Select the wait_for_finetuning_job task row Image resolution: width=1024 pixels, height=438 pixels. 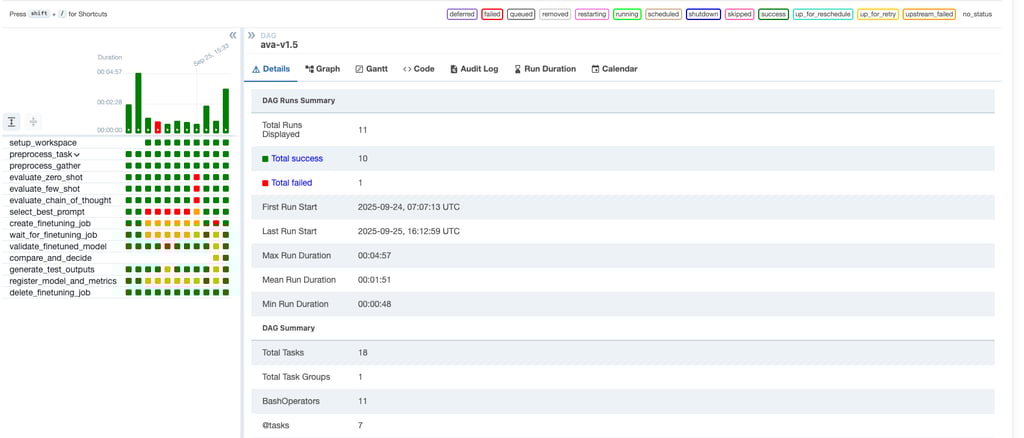(53, 235)
